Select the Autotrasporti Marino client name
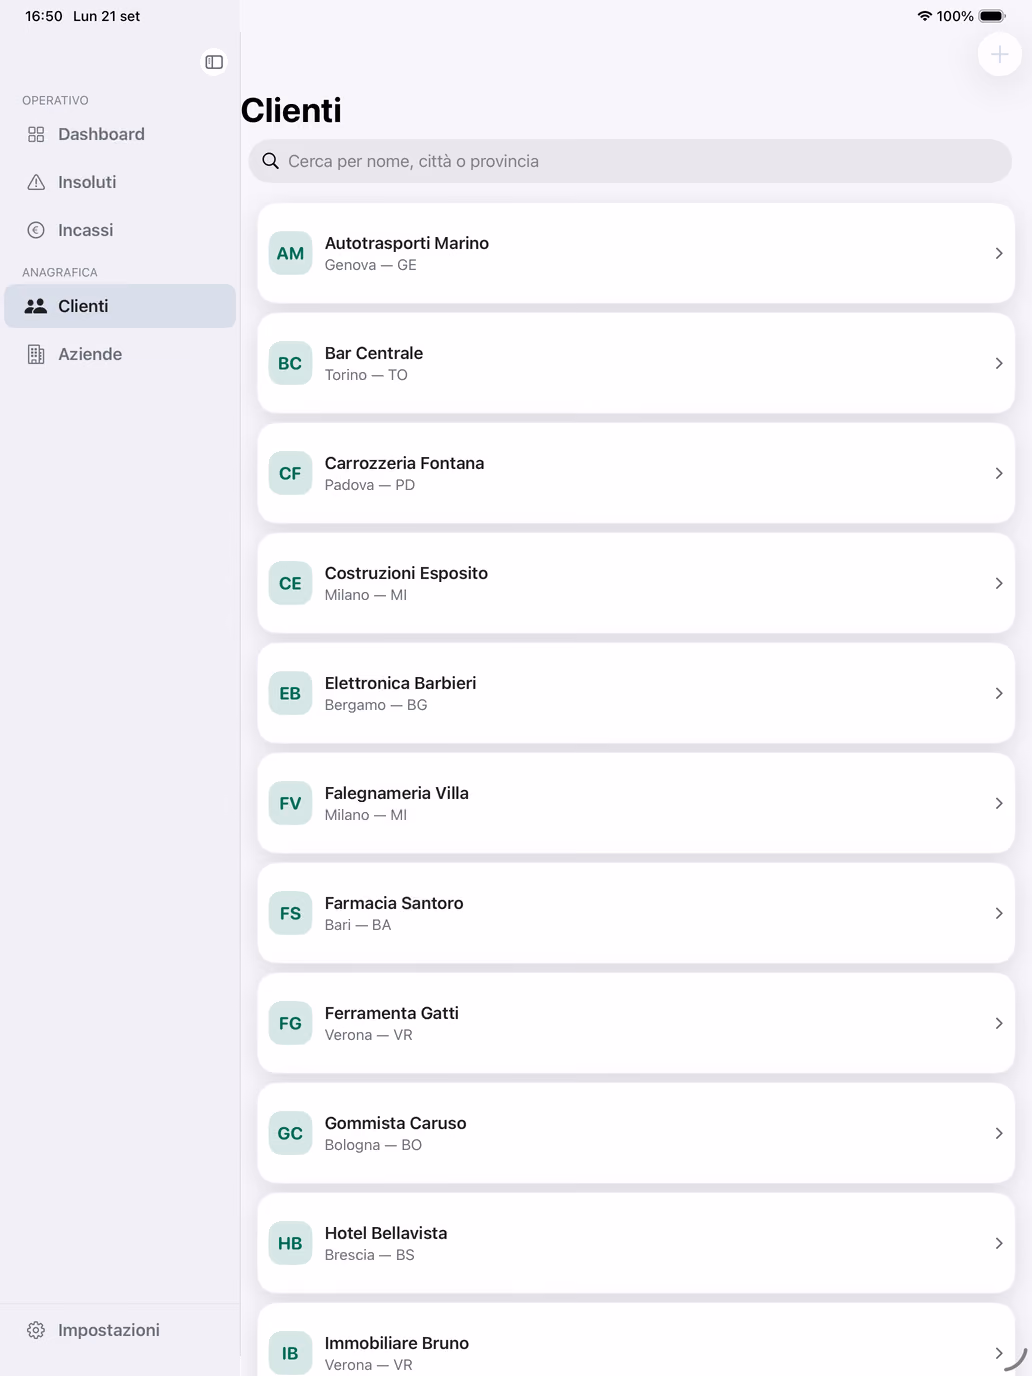The height and width of the screenshot is (1376, 1032). coord(407,243)
